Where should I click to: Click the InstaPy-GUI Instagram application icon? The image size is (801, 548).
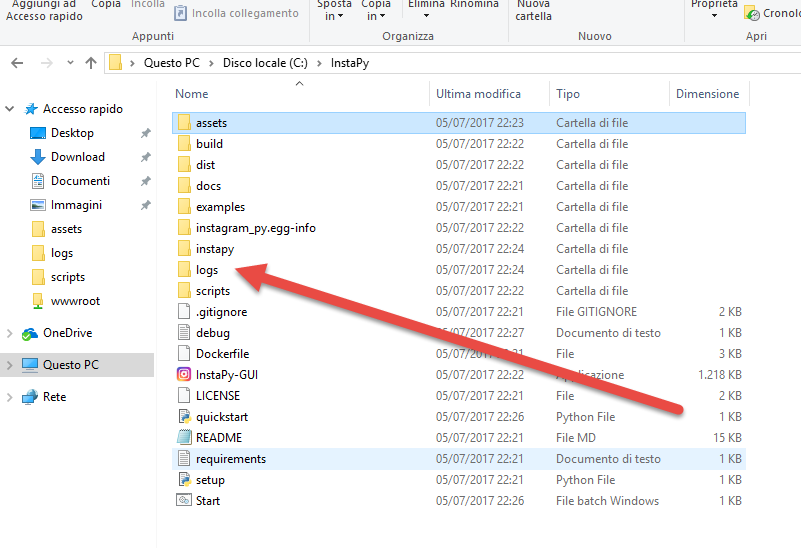pyautogui.click(x=184, y=374)
